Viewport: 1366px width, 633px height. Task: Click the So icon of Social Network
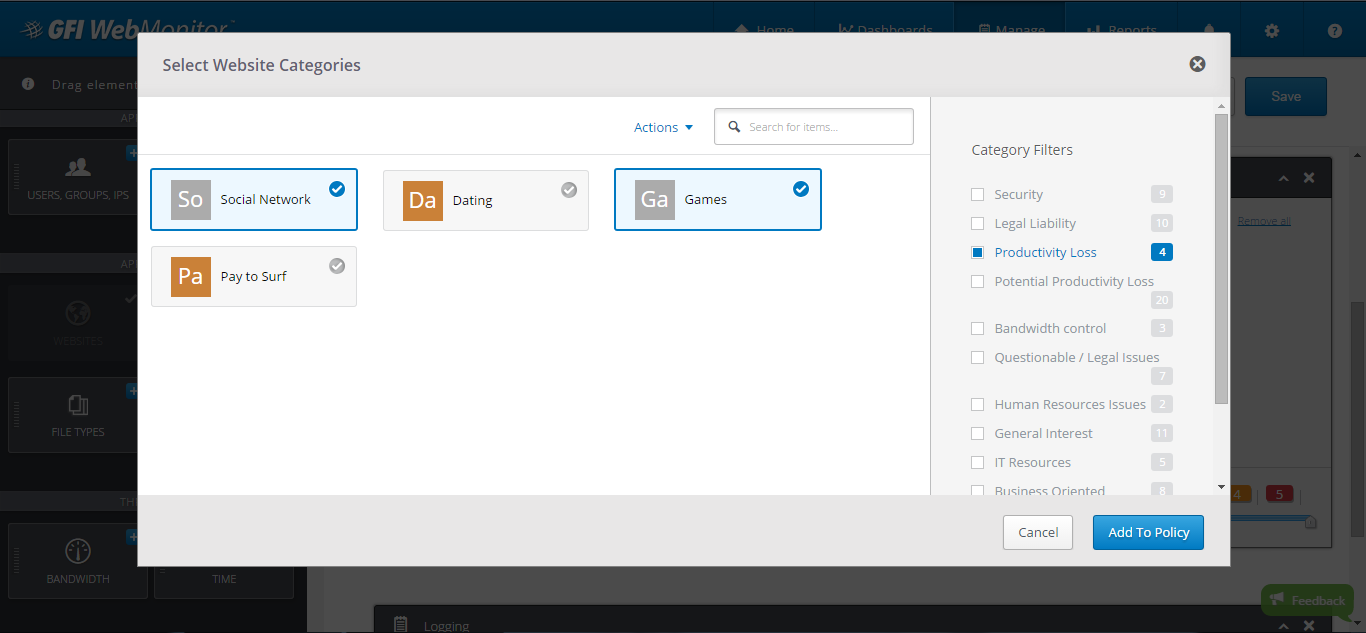(x=191, y=200)
